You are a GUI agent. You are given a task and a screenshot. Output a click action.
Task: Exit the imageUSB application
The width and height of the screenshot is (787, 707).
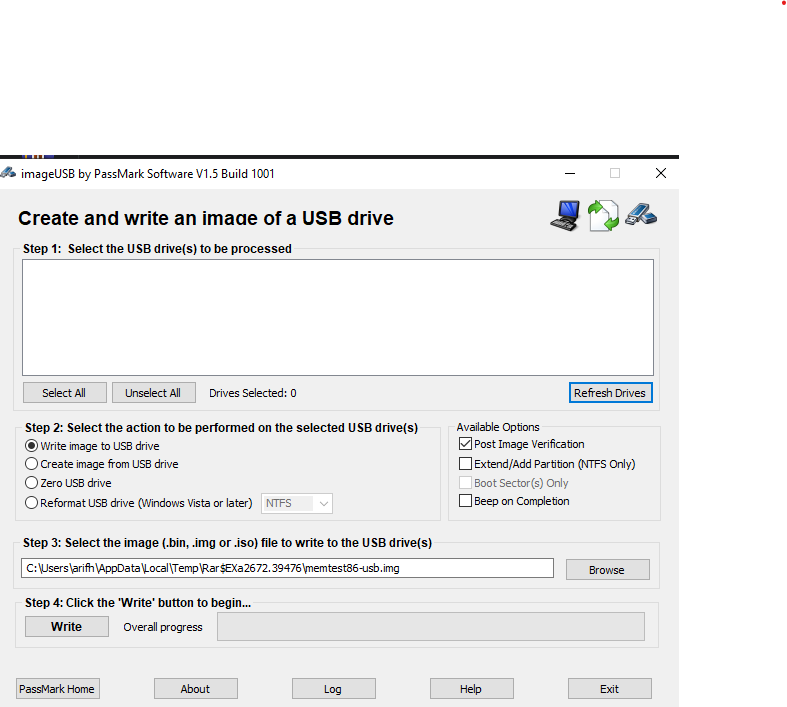[x=610, y=689]
